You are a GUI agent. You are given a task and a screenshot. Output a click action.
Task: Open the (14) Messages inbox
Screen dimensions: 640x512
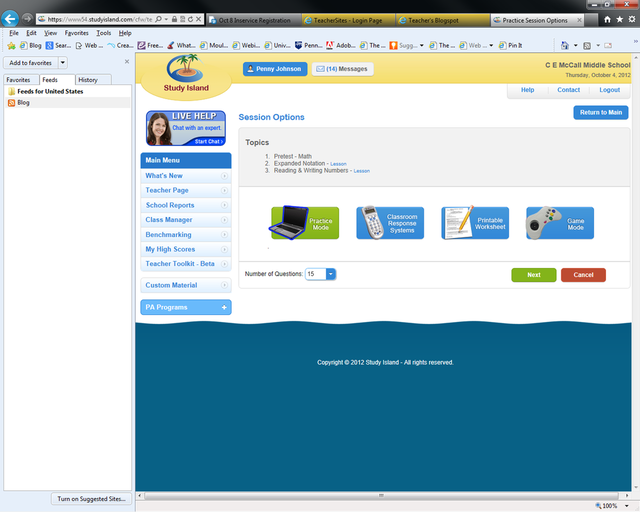(x=342, y=69)
